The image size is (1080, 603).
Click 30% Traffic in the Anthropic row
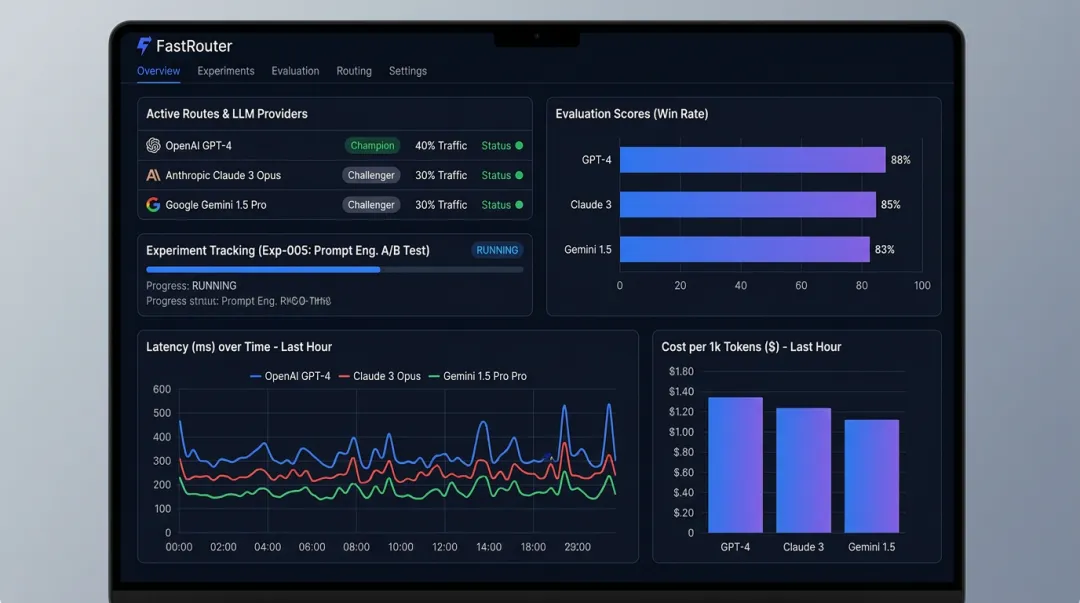441,175
